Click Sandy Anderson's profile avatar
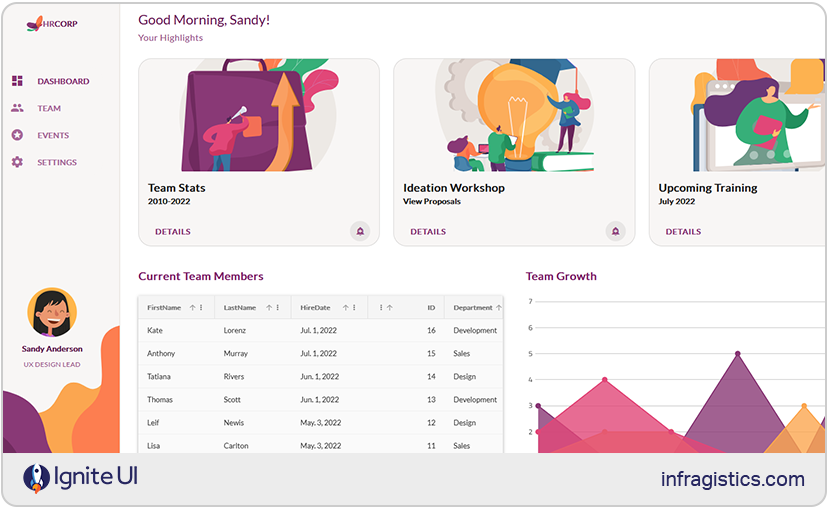This screenshot has width=828, height=509. [x=52, y=313]
